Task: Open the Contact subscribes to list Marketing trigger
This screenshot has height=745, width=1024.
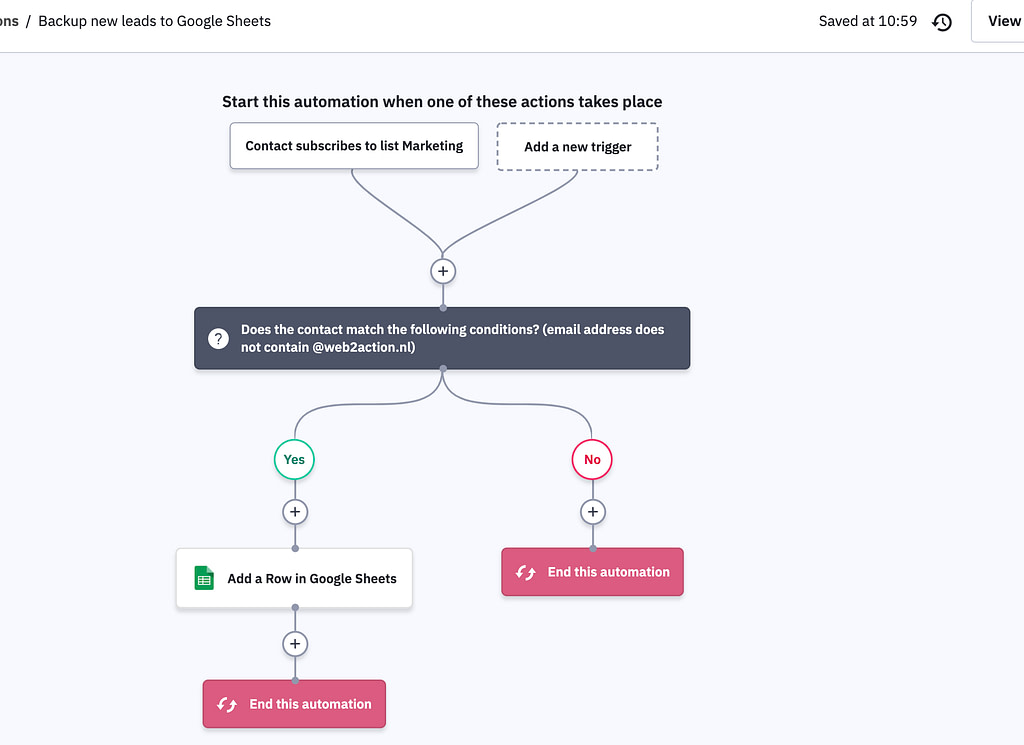Action: [353, 145]
